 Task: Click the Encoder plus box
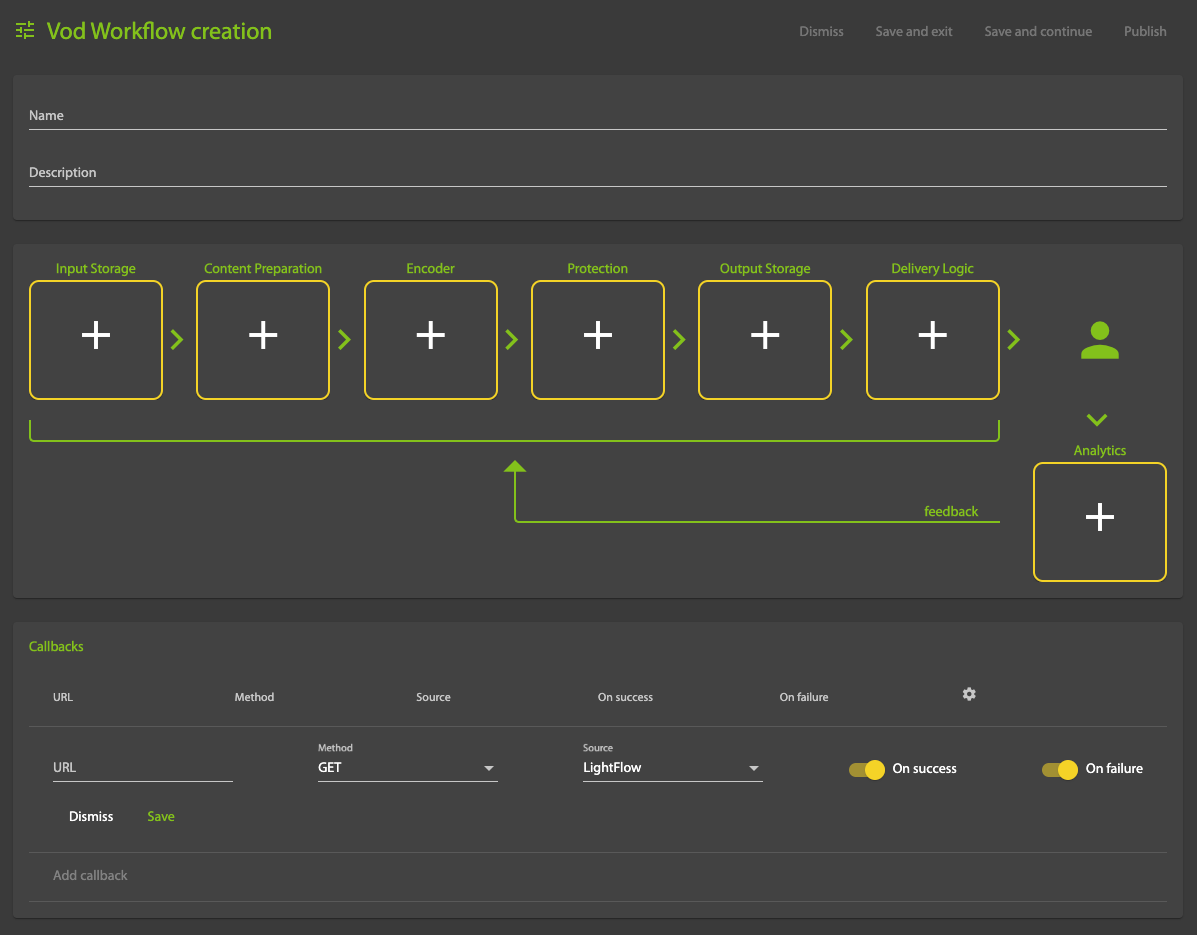430,340
